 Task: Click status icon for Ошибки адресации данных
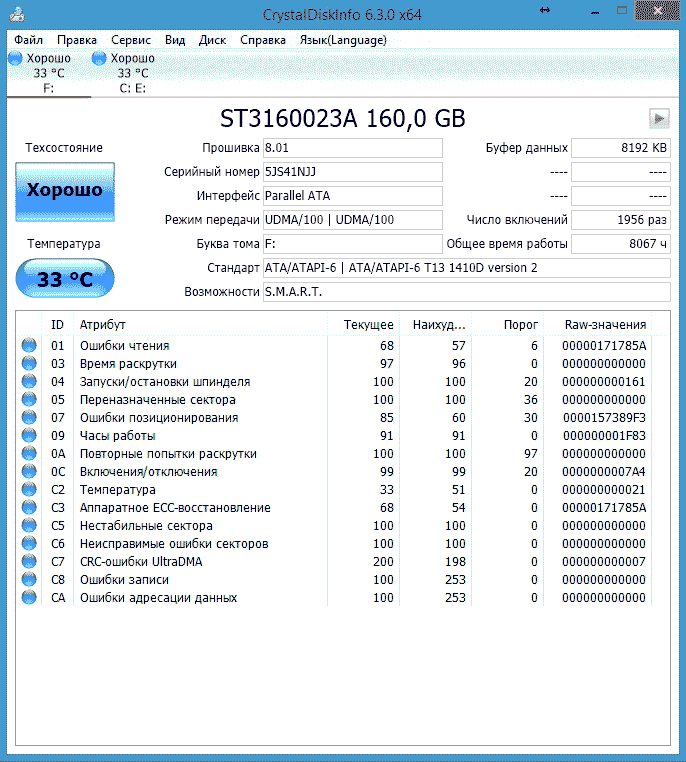tap(29, 597)
